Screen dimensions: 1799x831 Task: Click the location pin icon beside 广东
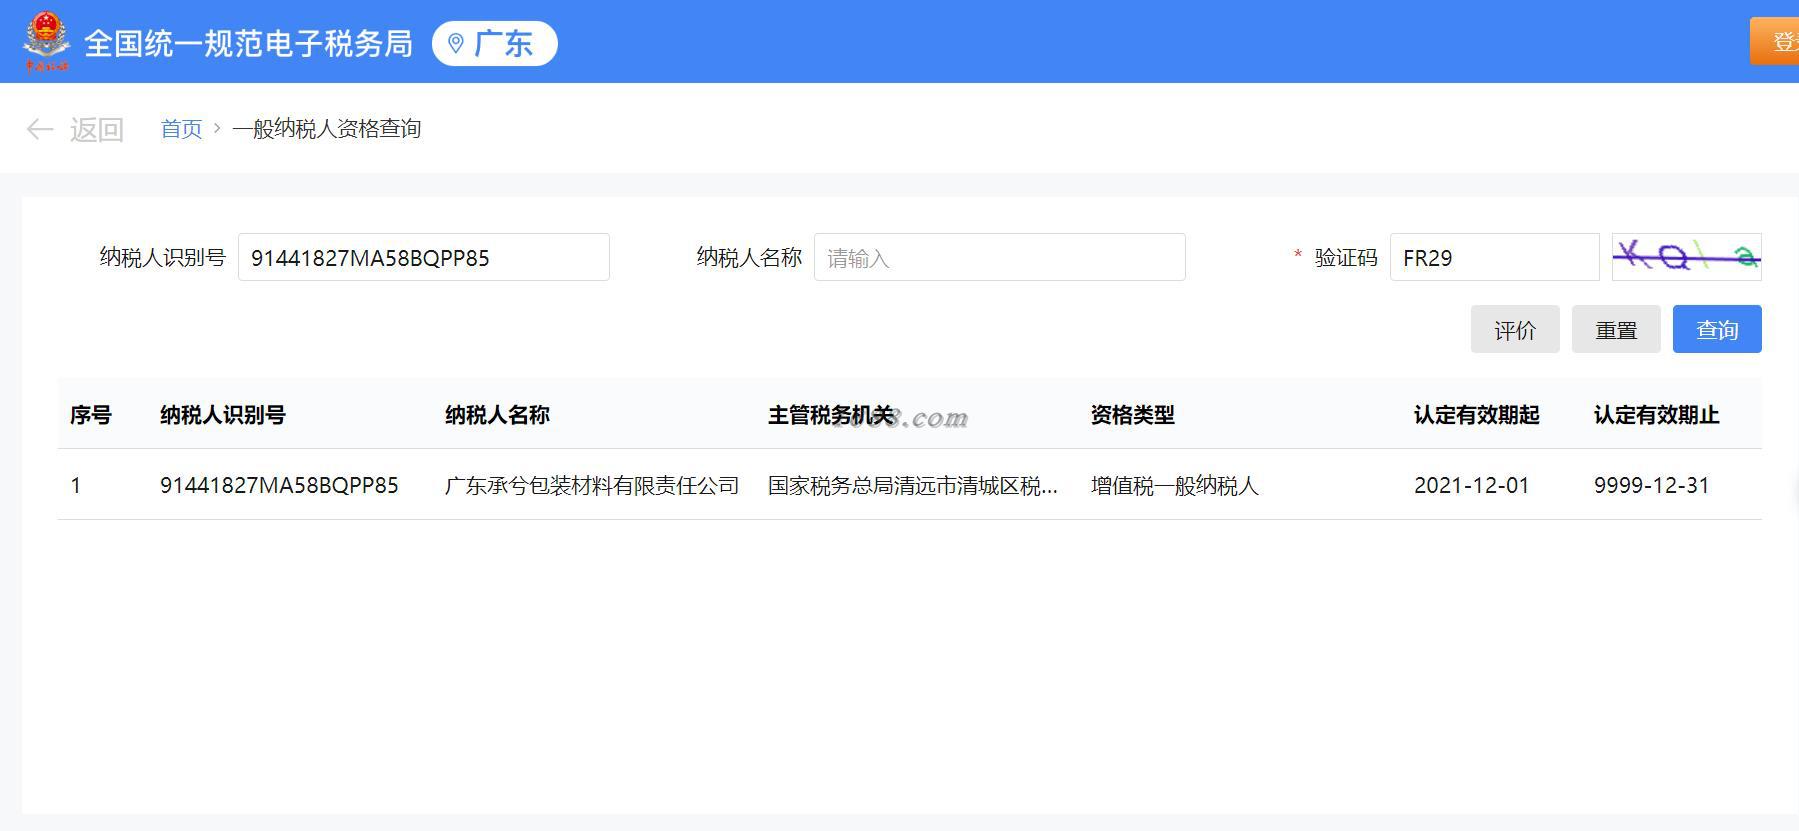(x=456, y=43)
